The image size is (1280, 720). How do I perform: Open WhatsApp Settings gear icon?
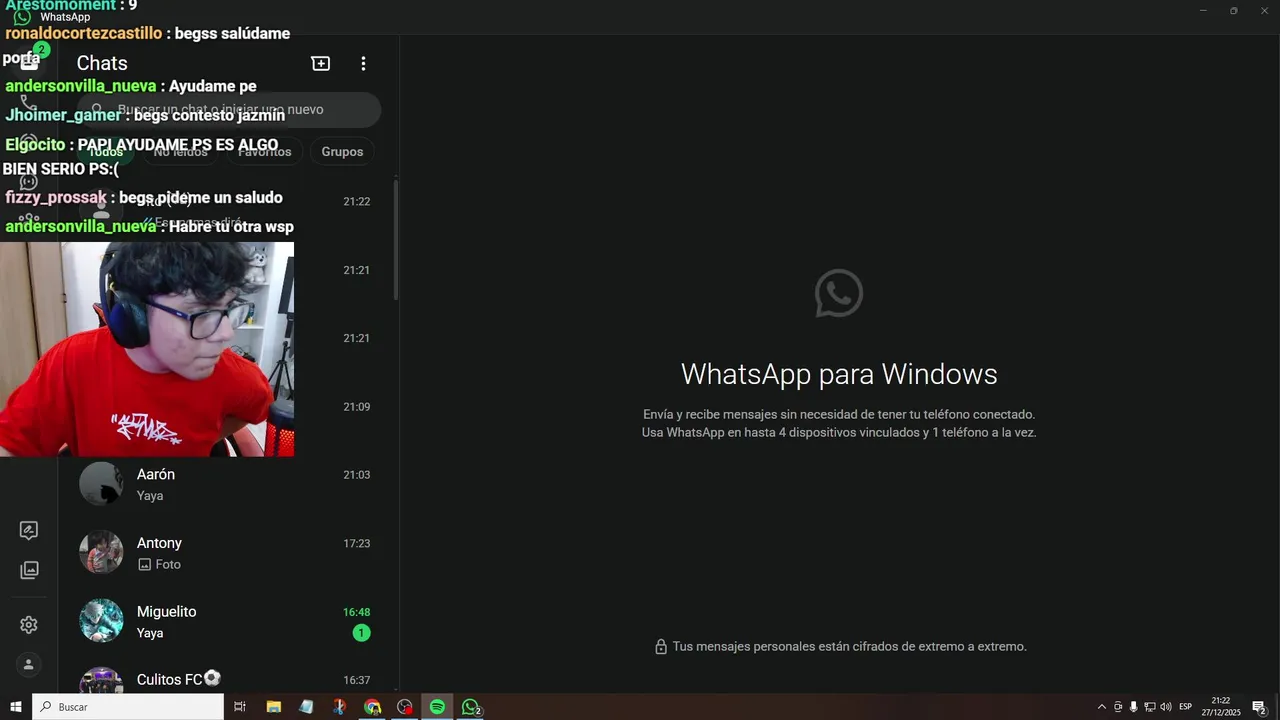tap(29, 625)
